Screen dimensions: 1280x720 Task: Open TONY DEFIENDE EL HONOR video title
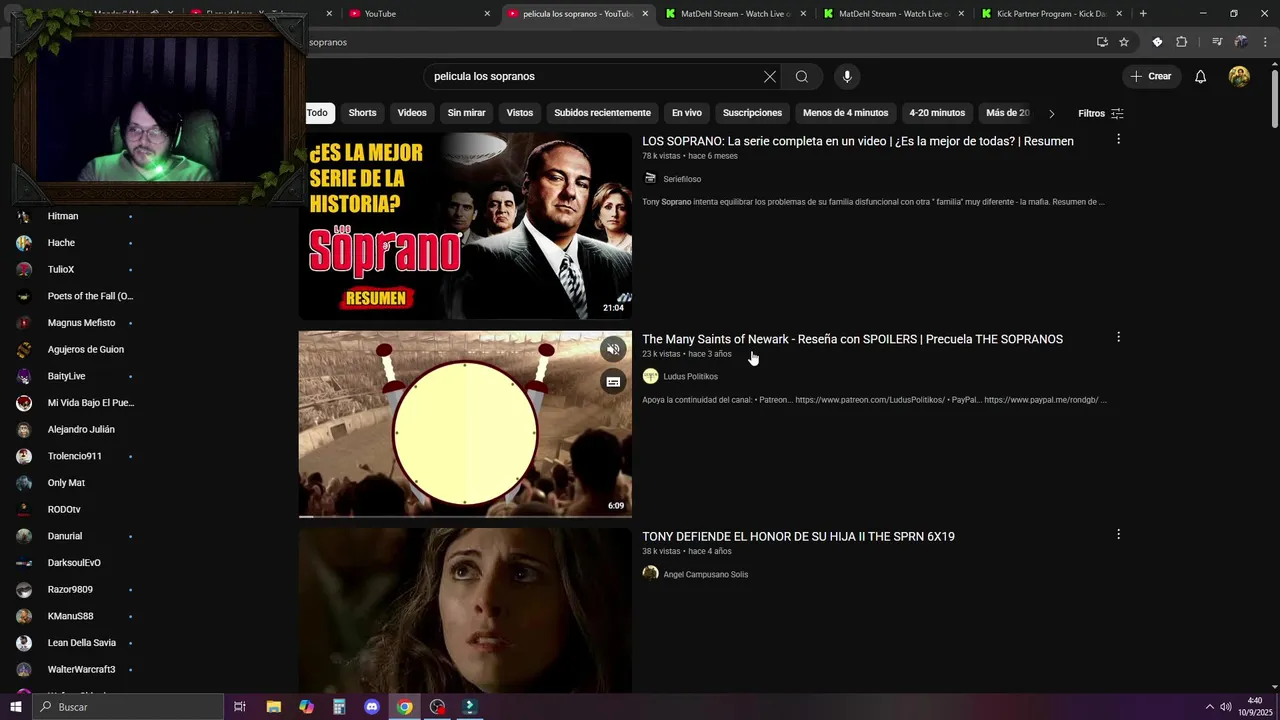(798, 537)
